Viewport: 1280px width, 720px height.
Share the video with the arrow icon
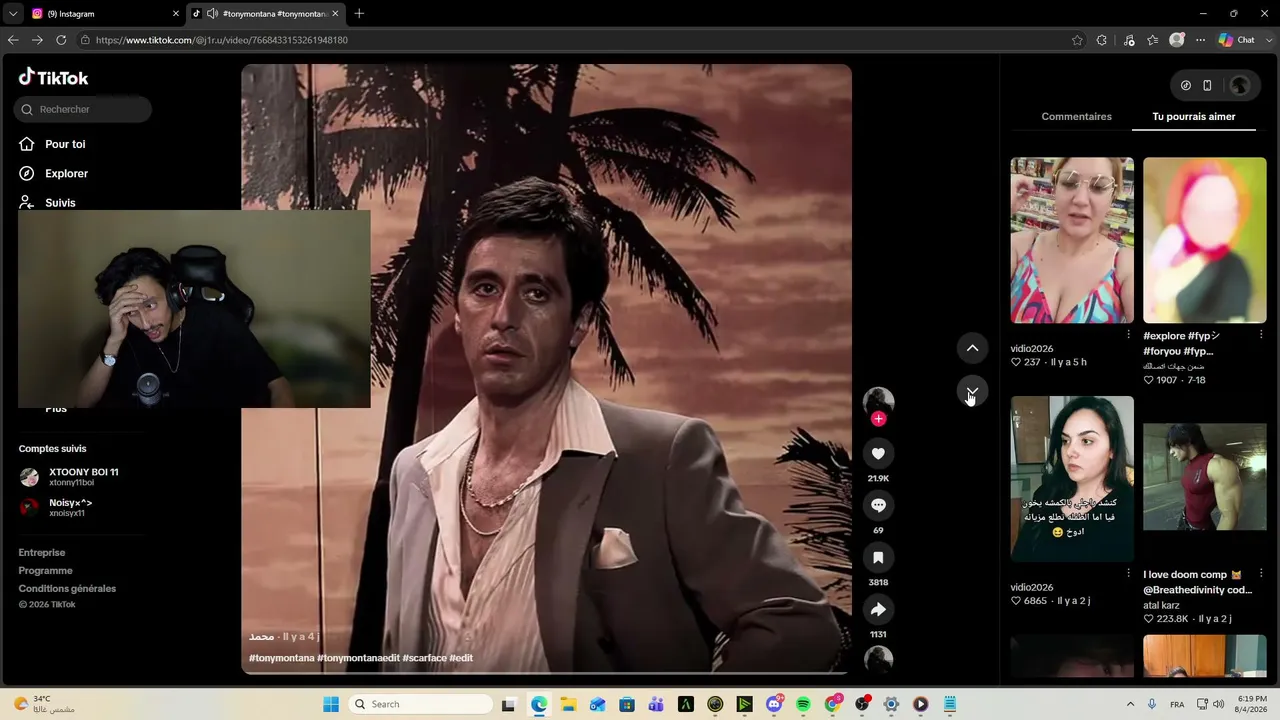[x=878, y=610]
